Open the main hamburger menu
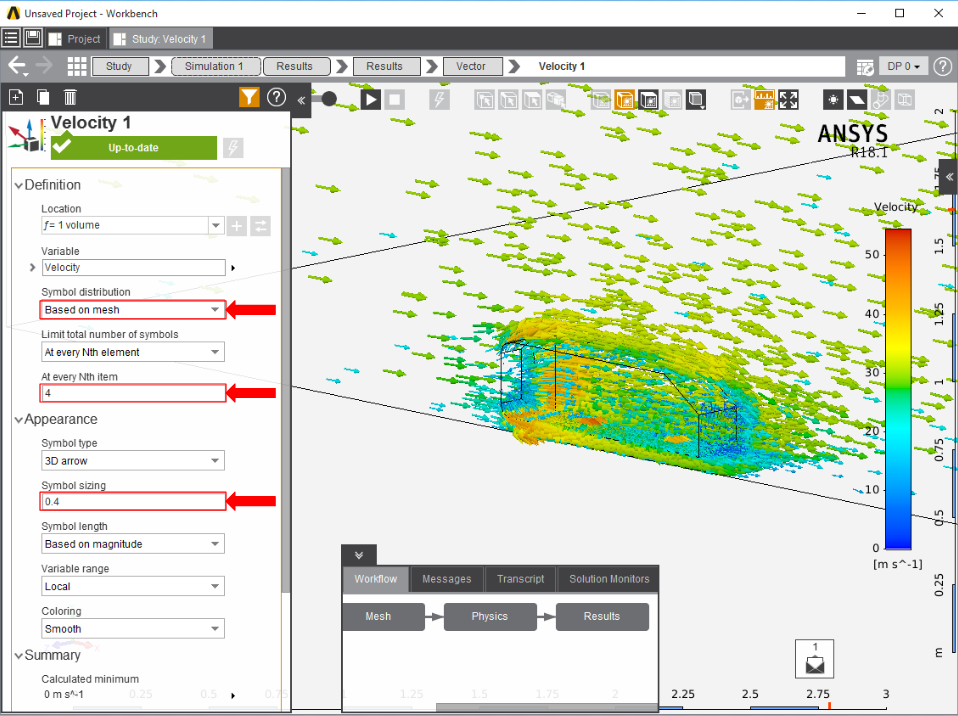The width and height of the screenshot is (958, 716). [11, 38]
